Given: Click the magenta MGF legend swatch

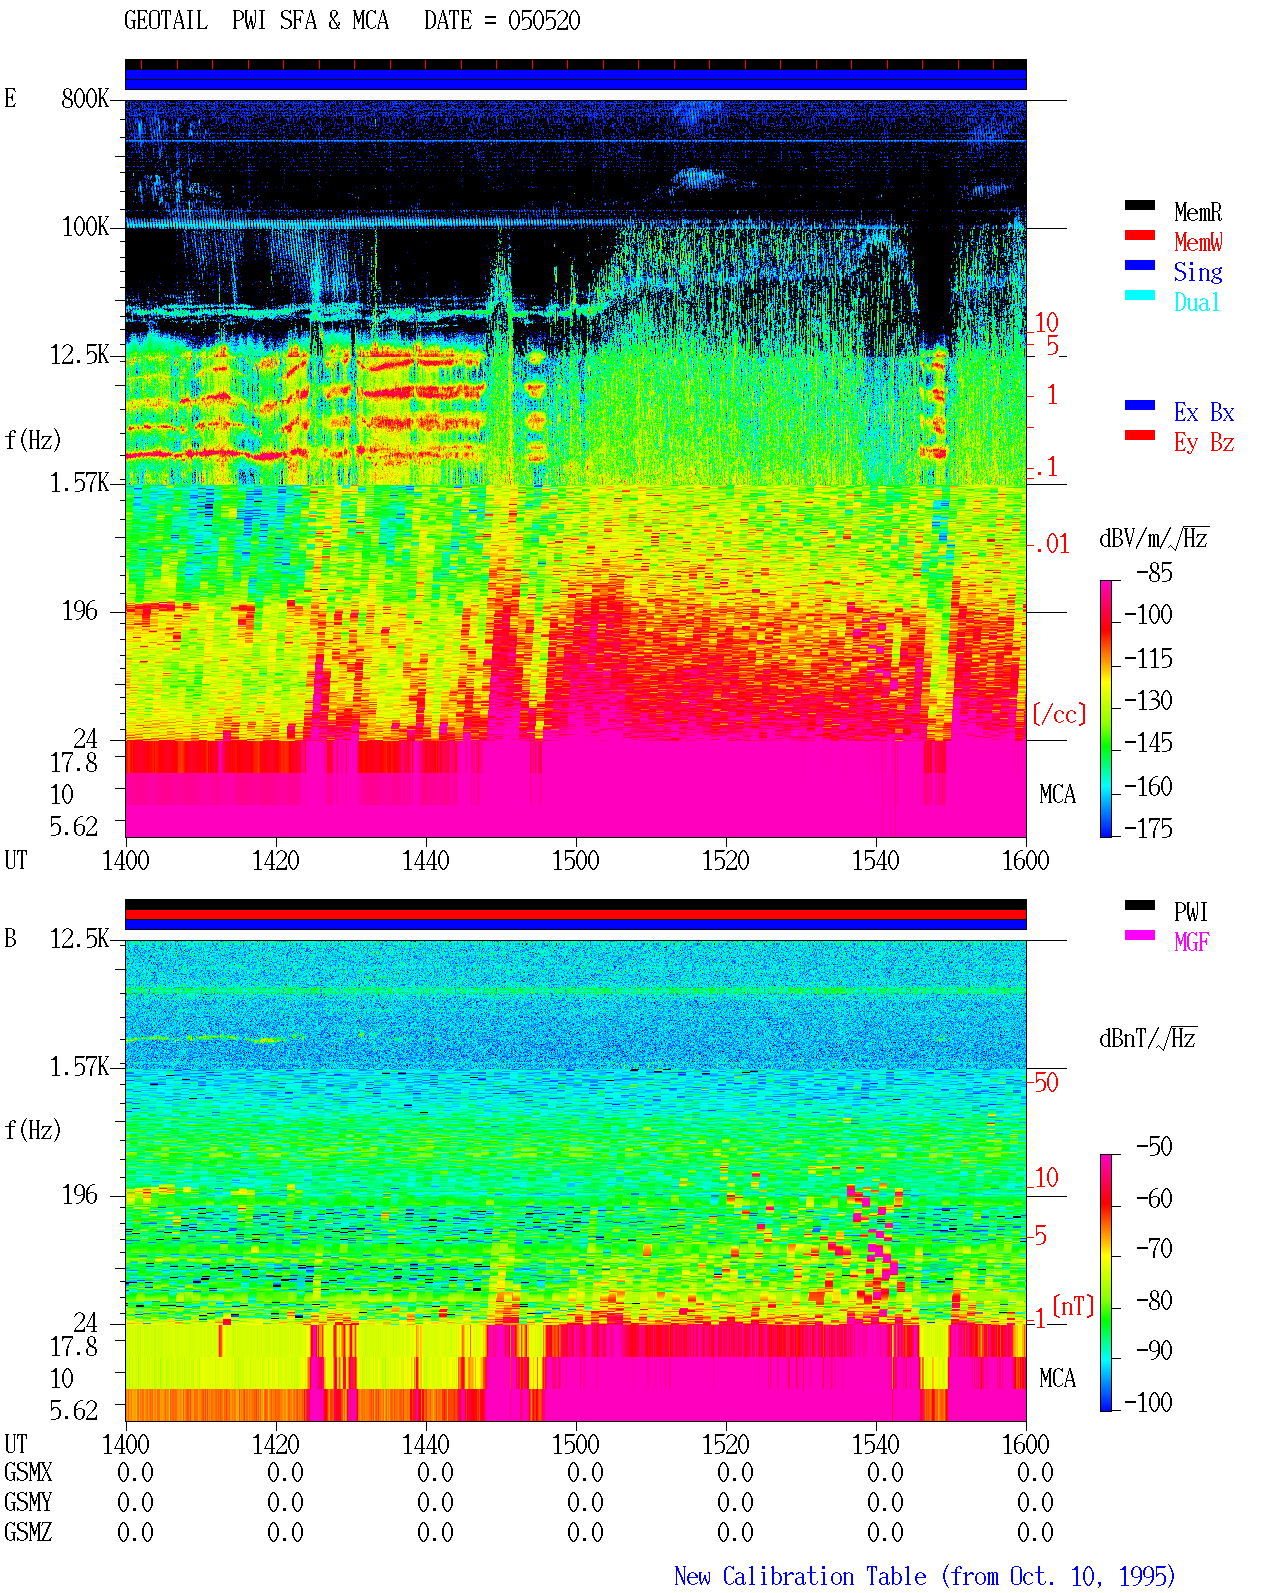Looking at the screenshot, I should pos(1140,936).
